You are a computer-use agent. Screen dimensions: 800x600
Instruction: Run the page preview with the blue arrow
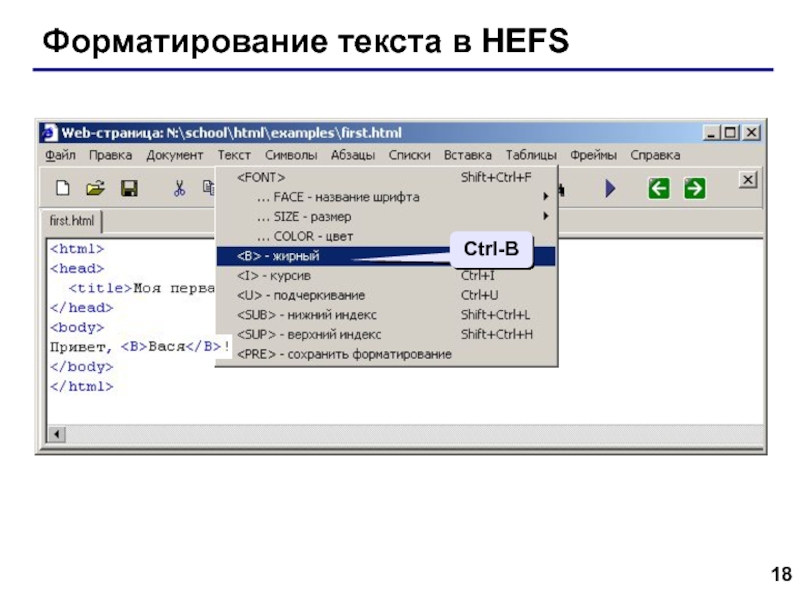pos(610,188)
